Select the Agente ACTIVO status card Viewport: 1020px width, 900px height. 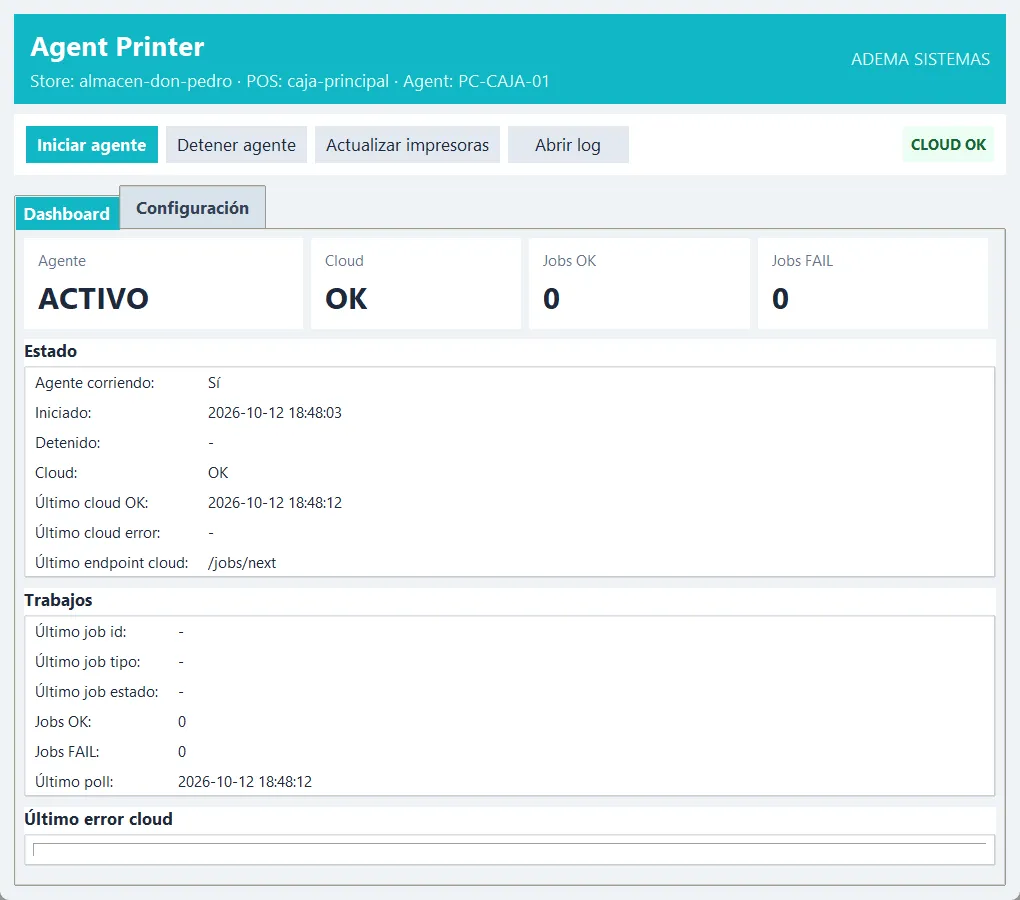click(x=163, y=284)
